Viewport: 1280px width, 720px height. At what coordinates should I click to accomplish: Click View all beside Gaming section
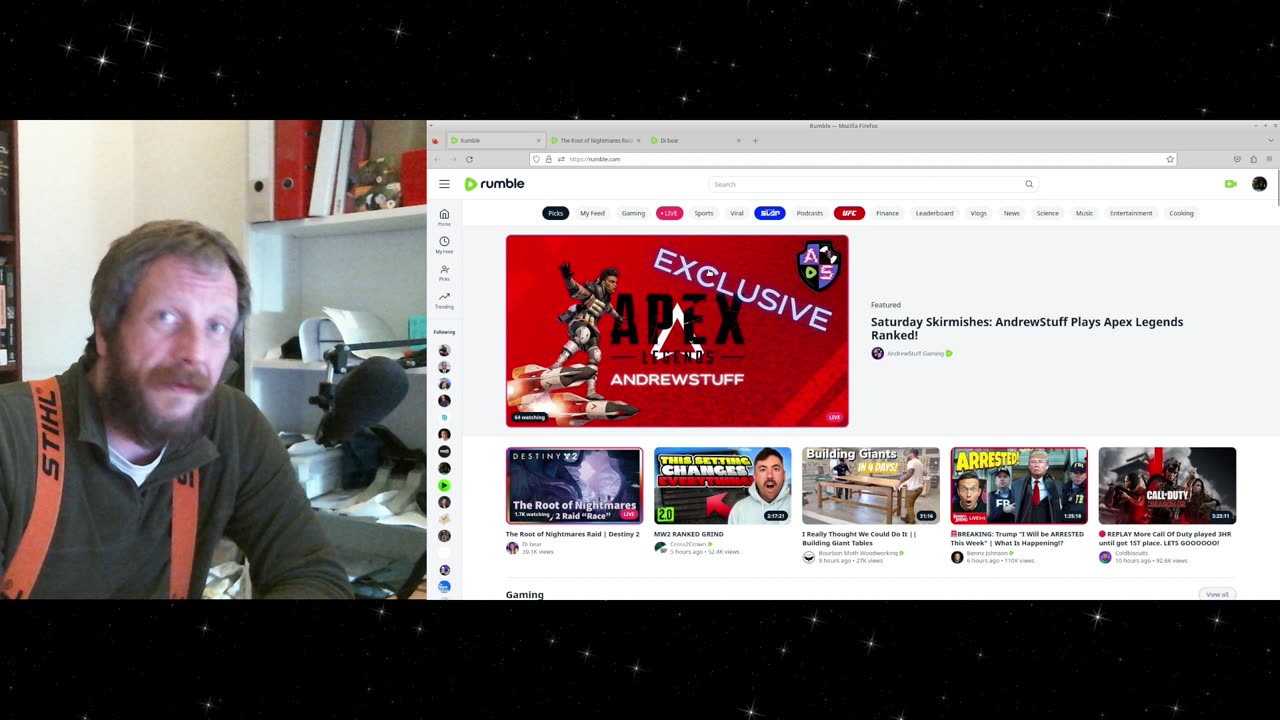pos(1217,594)
